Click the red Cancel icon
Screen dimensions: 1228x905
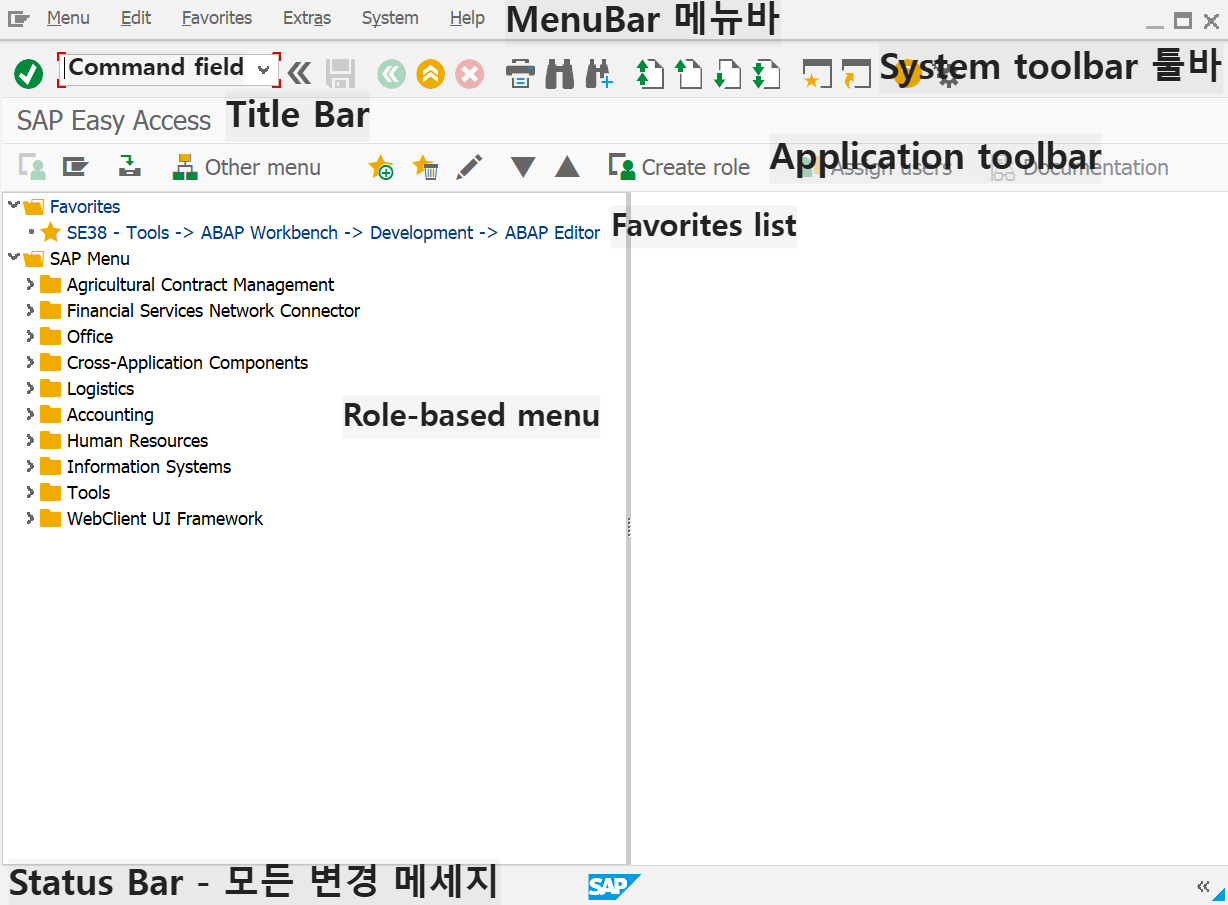click(x=469, y=73)
